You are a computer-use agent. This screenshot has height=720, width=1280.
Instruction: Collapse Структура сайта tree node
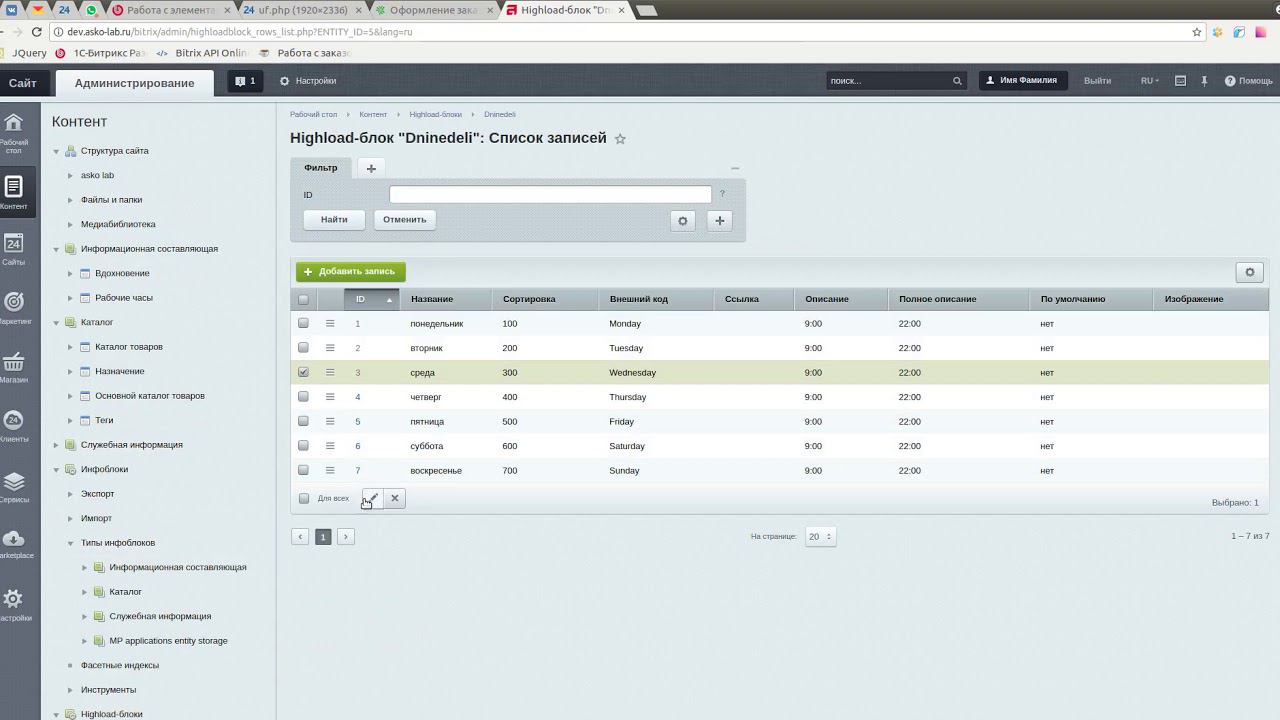(x=56, y=151)
